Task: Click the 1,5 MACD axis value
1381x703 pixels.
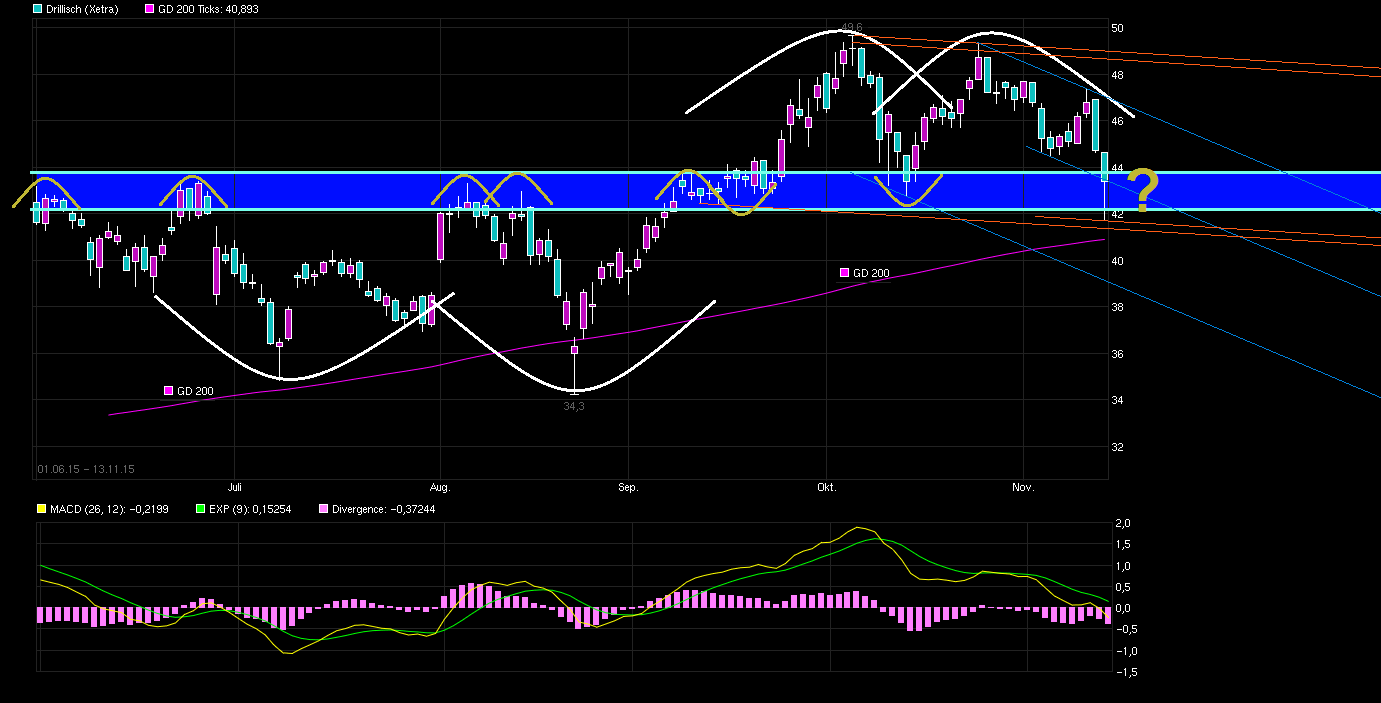Action: [x=1123, y=544]
